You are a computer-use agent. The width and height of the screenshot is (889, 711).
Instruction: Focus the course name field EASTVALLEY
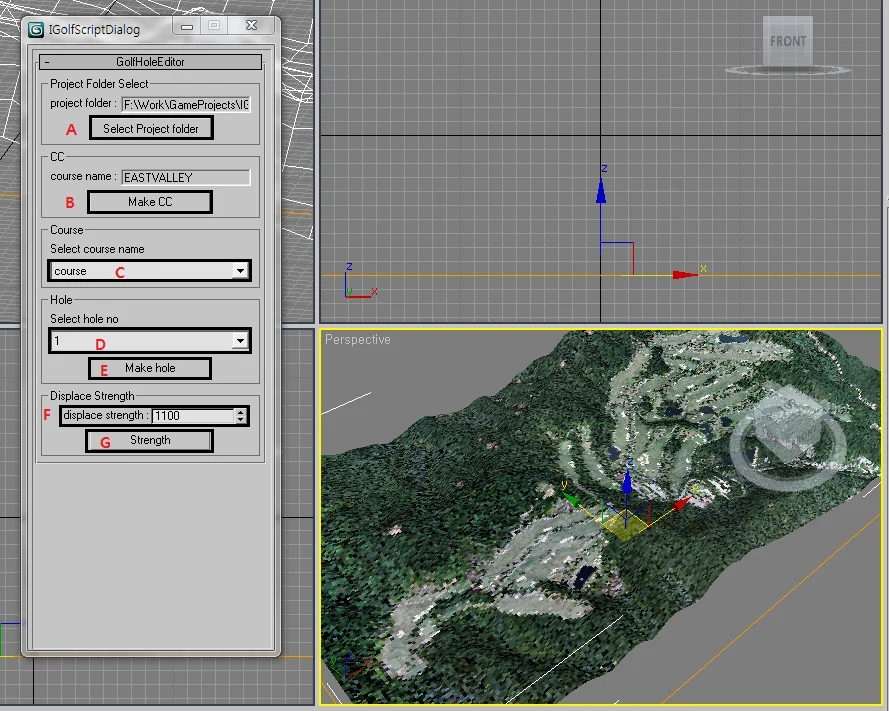point(186,177)
